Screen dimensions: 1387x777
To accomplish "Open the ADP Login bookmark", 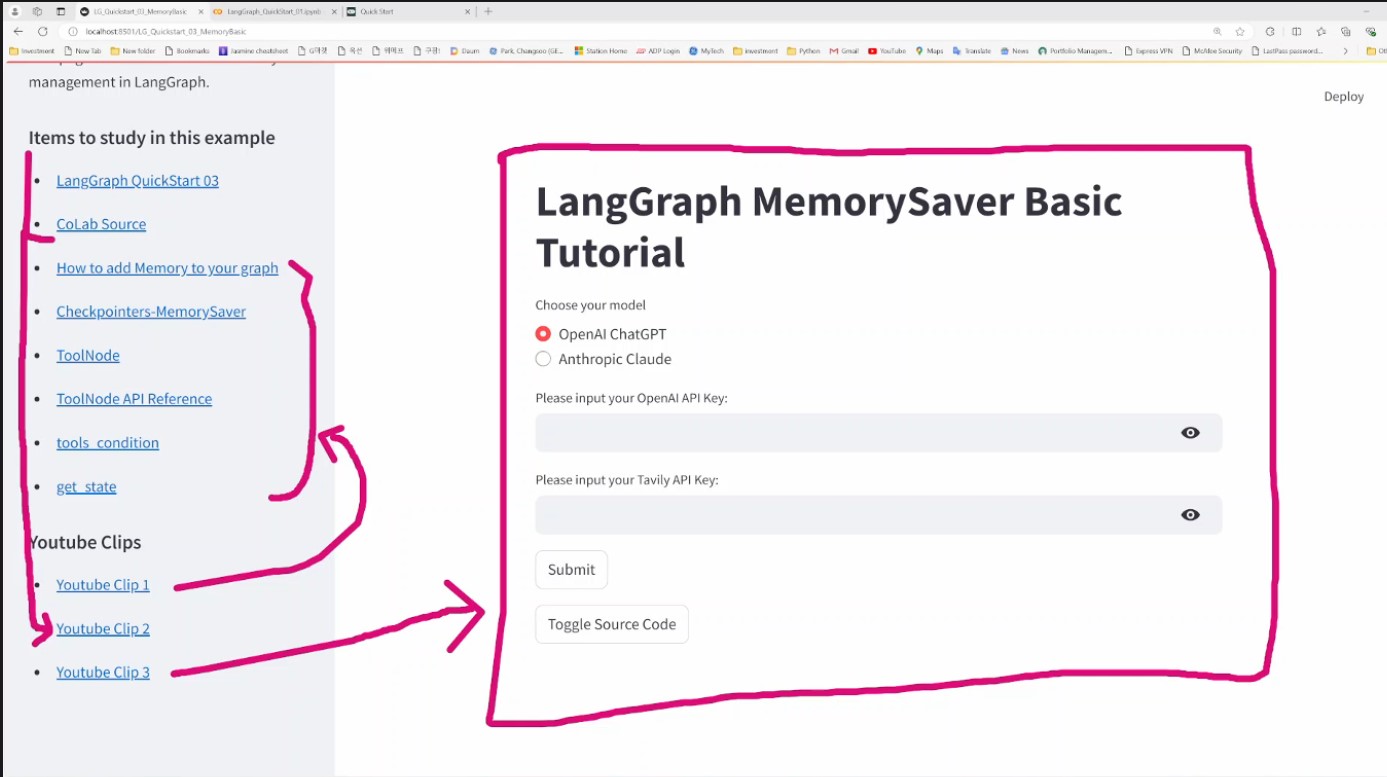I will click(x=658, y=50).
